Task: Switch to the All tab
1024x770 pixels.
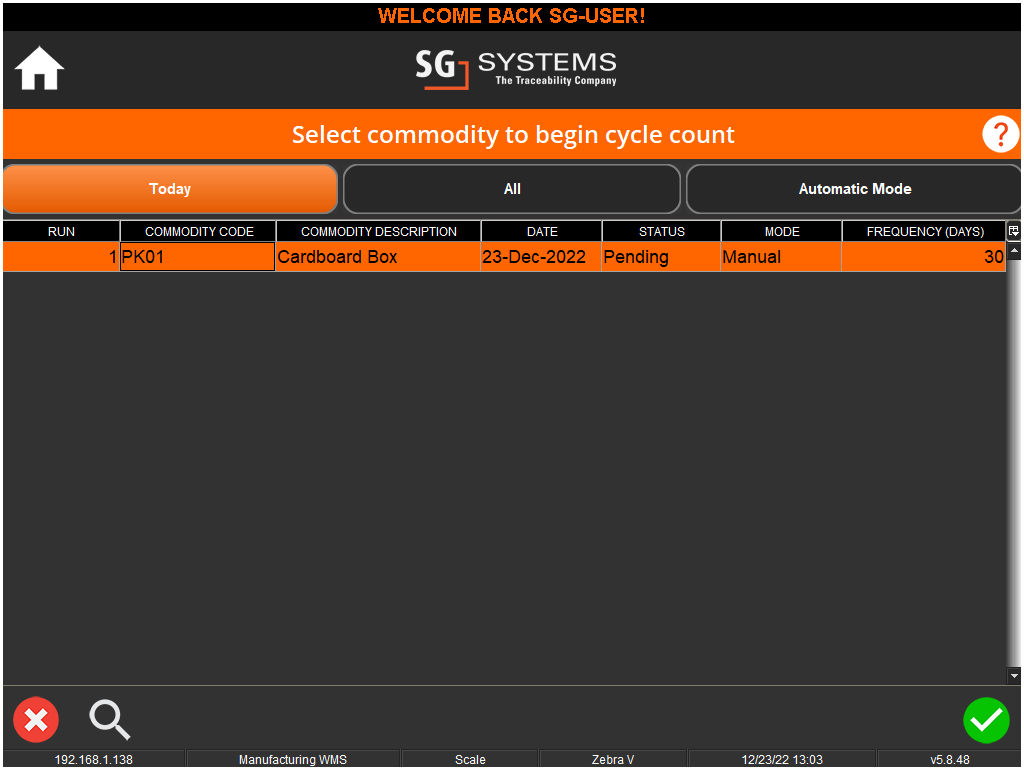Action: 512,188
